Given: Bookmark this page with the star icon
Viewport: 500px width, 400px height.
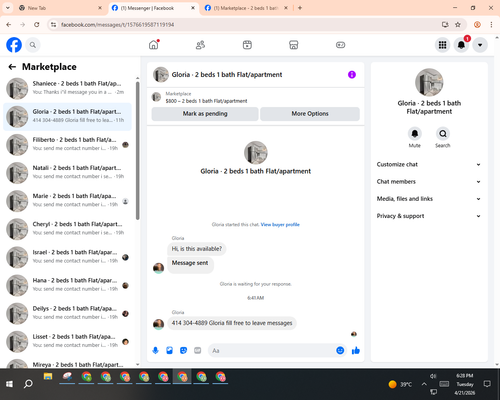Looking at the screenshot, I should click(x=458, y=25).
